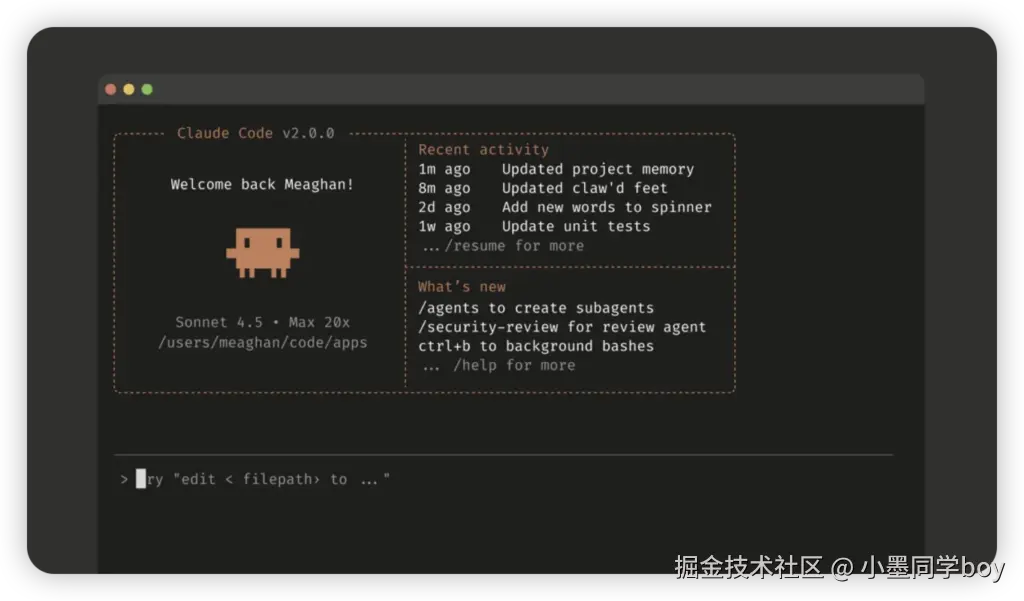This screenshot has height=601, width=1024.
Task: Click the 'What's new' heading
Action: (x=462, y=287)
